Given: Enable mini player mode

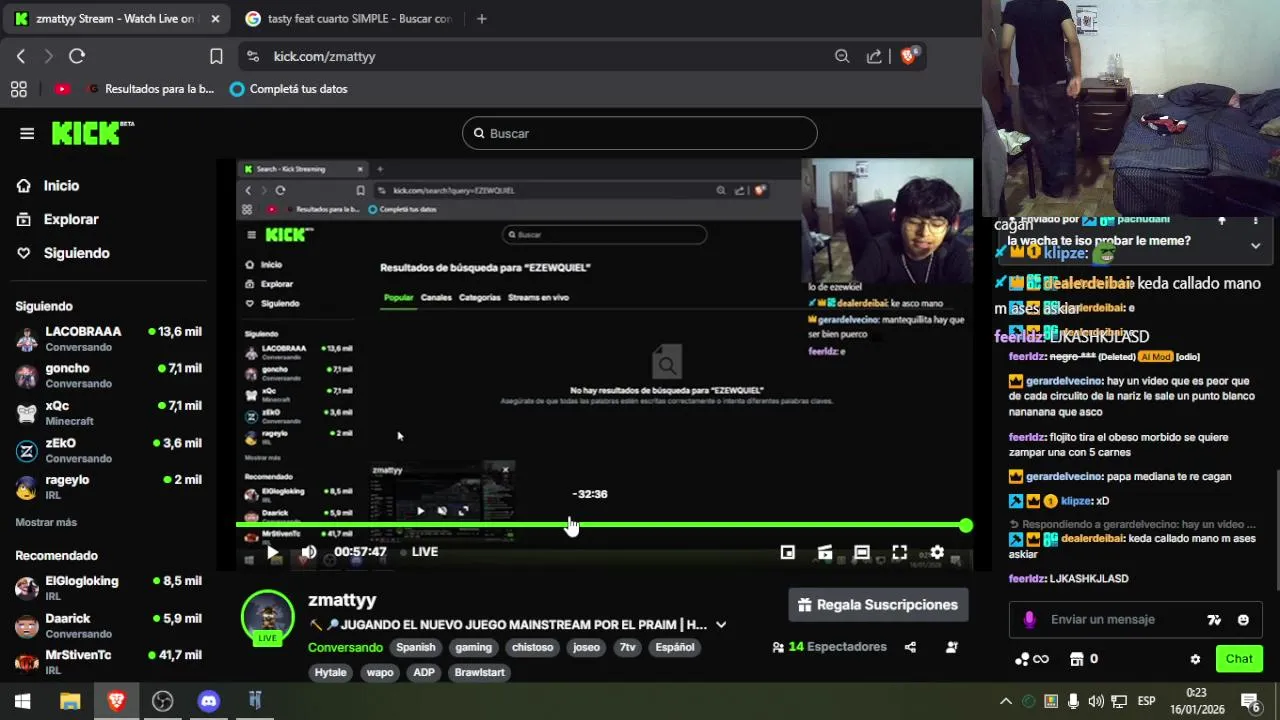Looking at the screenshot, I should click(x=788, y=552).
